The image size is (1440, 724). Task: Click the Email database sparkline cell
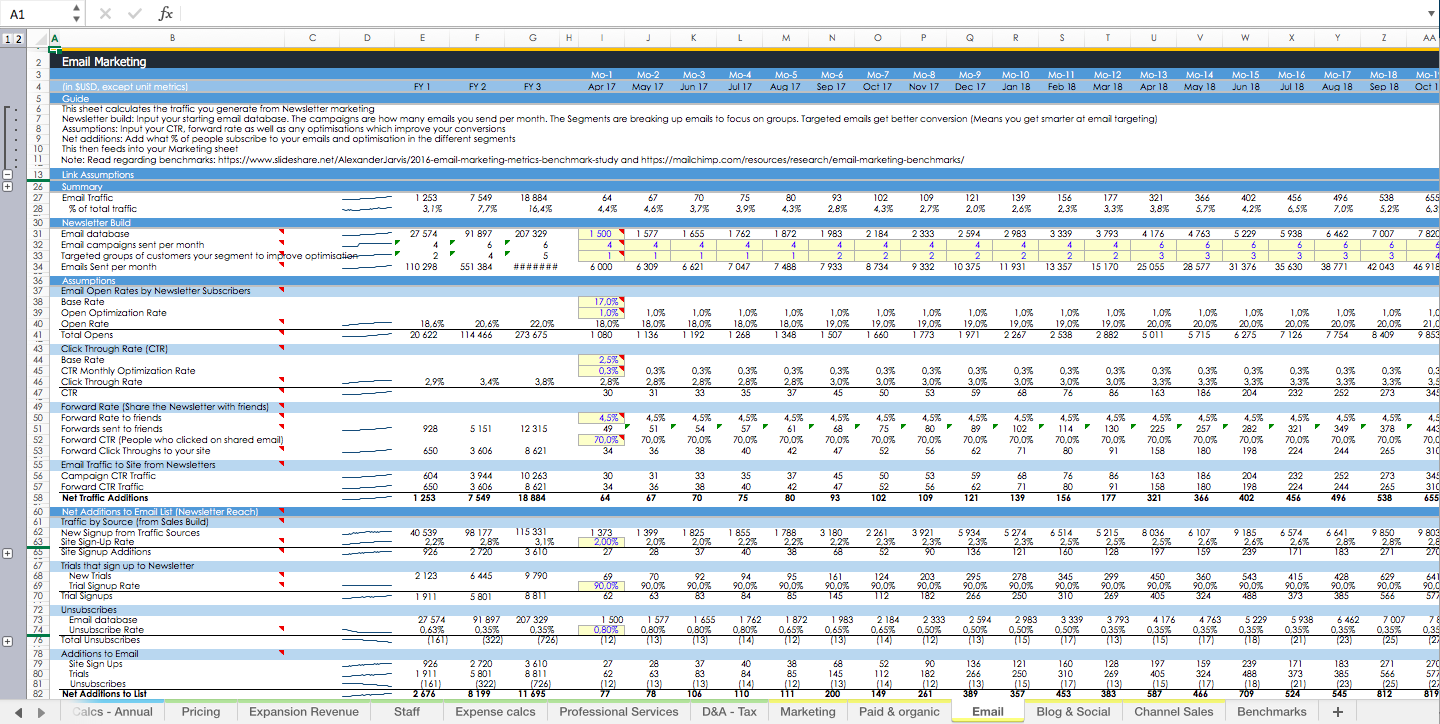coord(367,233)
